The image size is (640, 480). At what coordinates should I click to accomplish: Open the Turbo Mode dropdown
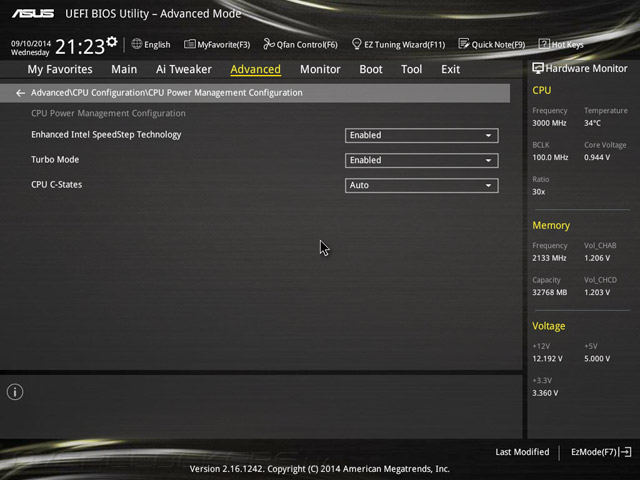coord(421,160)
